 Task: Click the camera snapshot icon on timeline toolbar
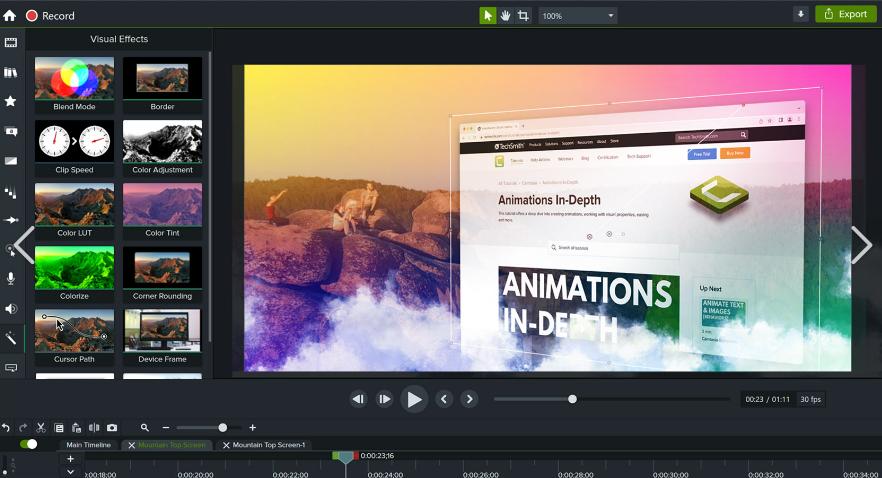tap(112, 427)
